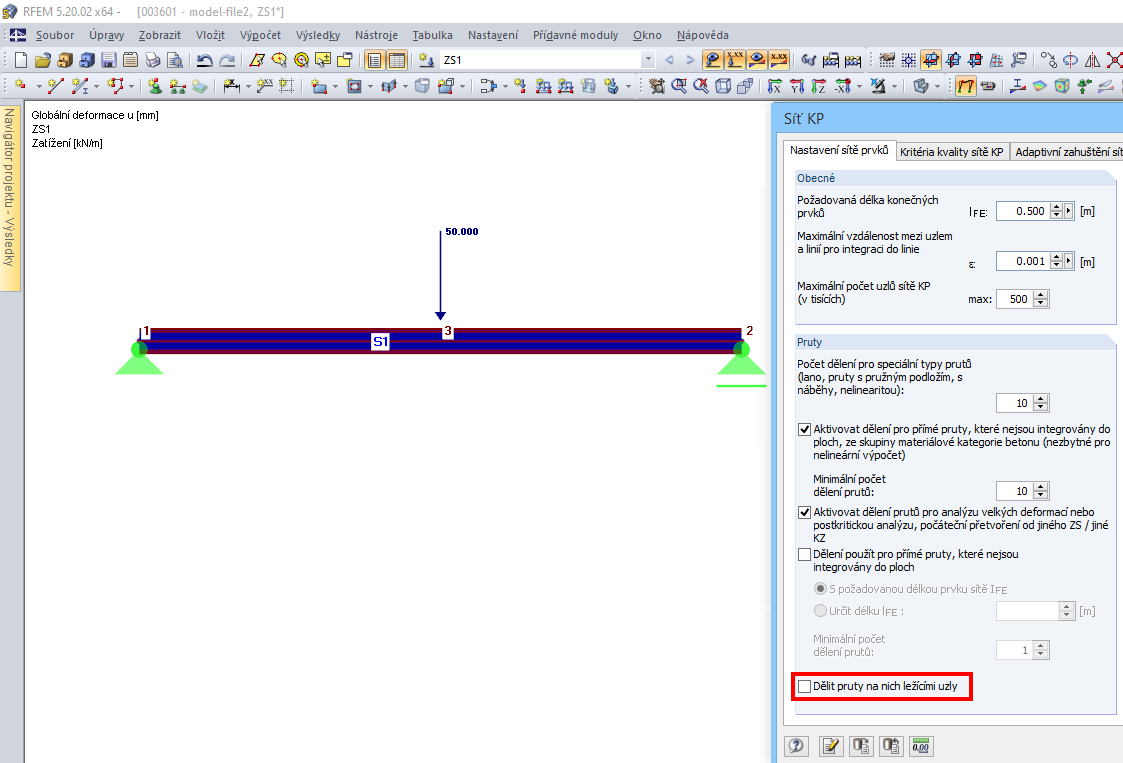1123x763 pixels.
Task: Expand the new member tool dropdown arrow
Action: coord(97,87)
